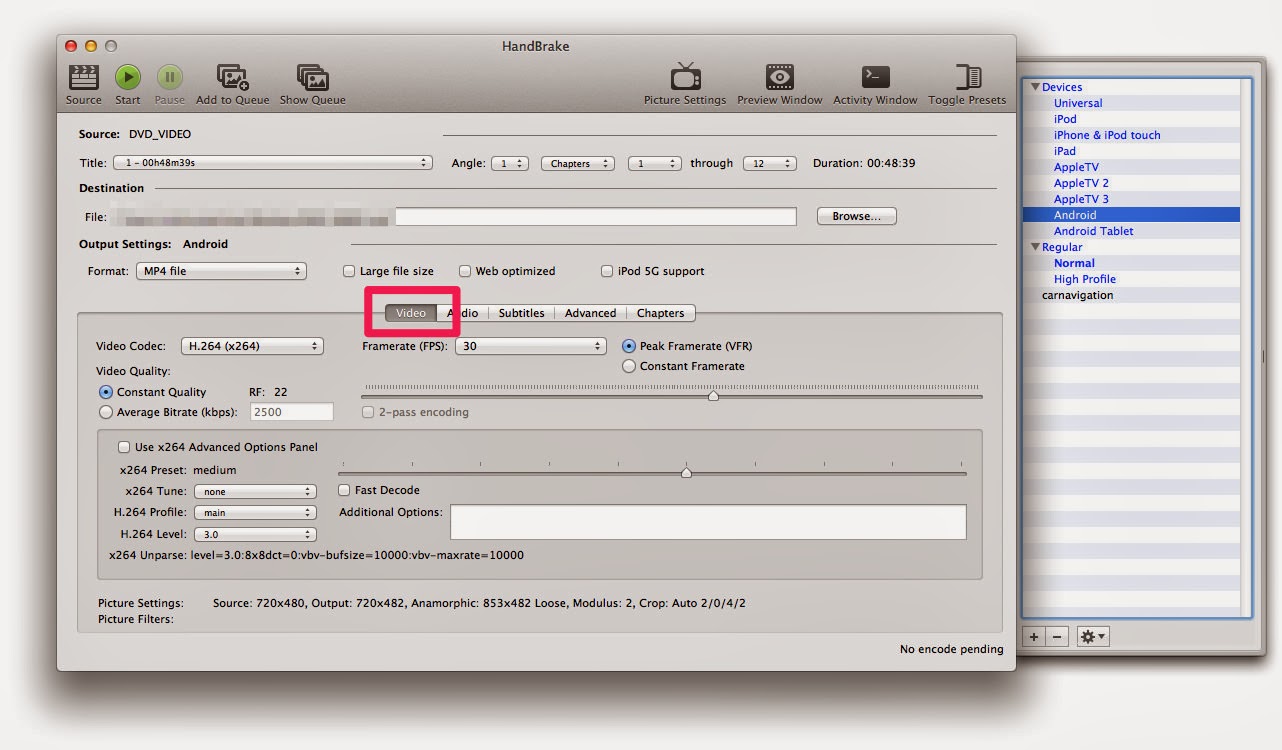Switch to the Audio tab
Viewport: 1282px width, 750px height.
click(462, 313)
